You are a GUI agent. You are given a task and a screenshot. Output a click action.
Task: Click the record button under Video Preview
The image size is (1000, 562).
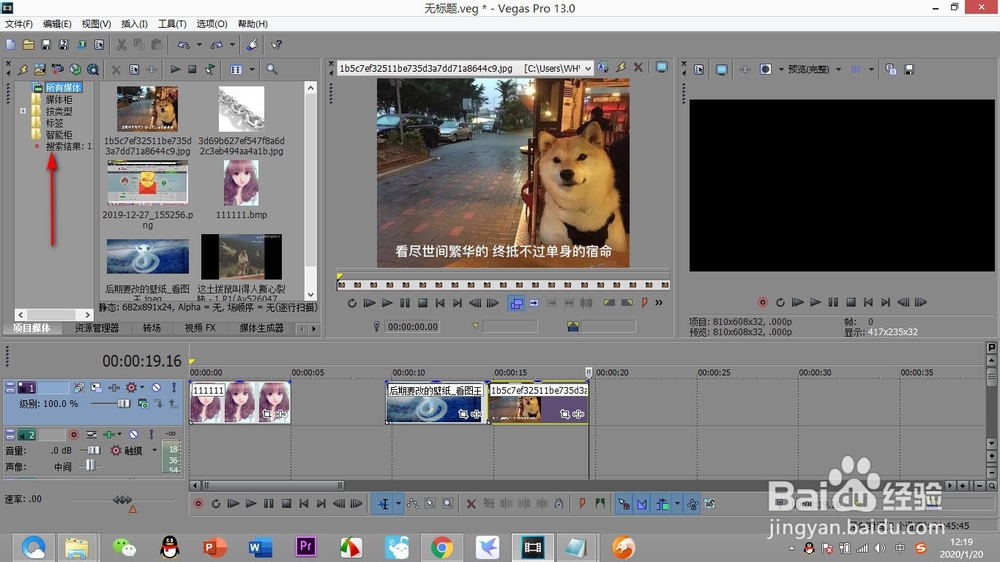(762, 302)
